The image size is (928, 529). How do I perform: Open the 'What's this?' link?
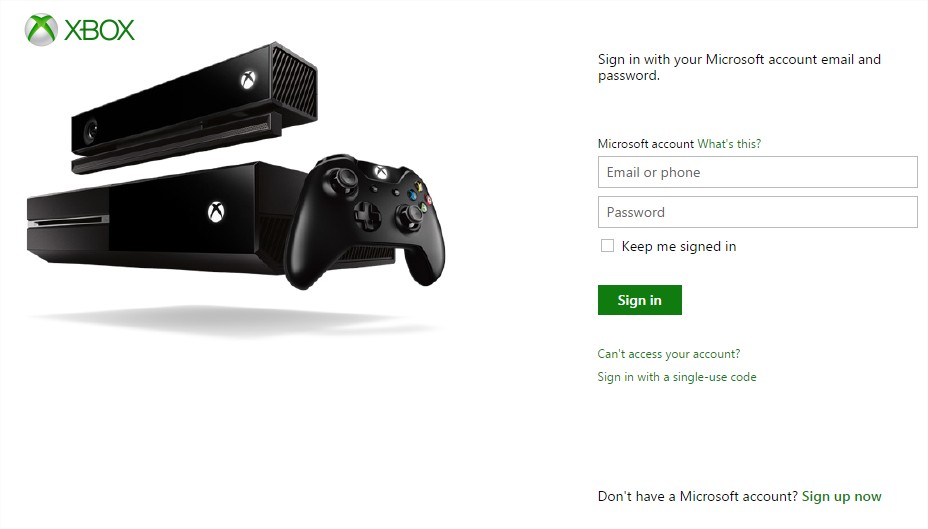click(x=729, y=144)
